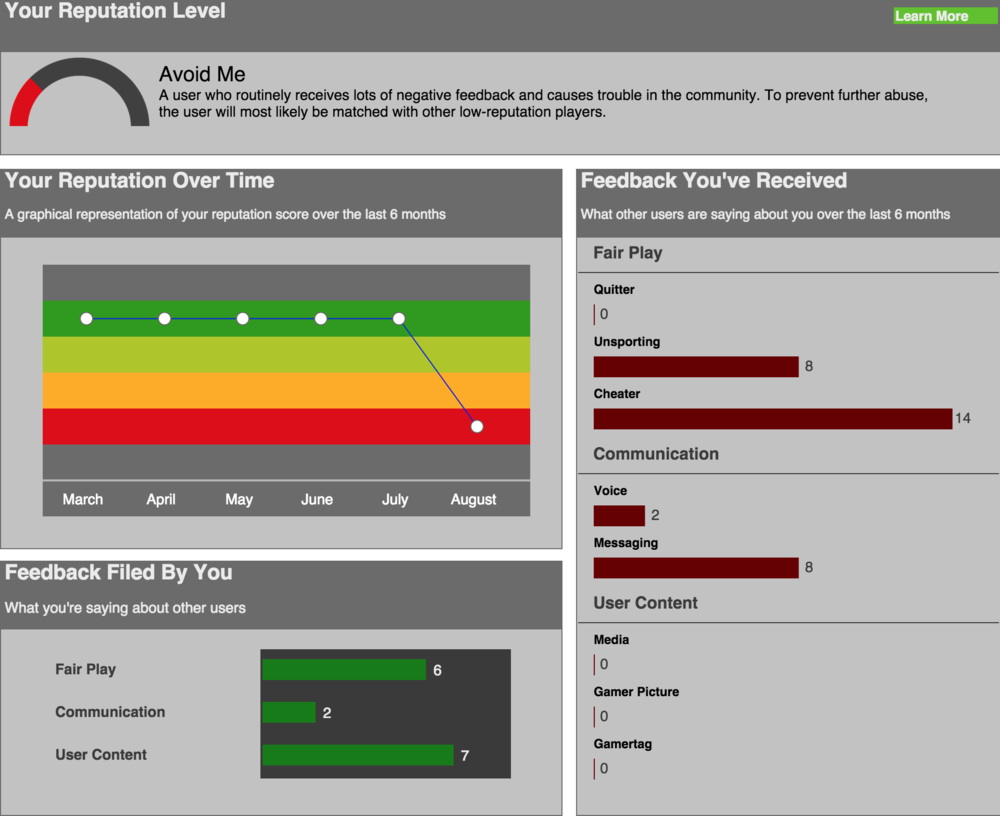Select the March data point on the chart
Image resolution: width=1000 pixels, height=816 pixels.
coord(87,319)
